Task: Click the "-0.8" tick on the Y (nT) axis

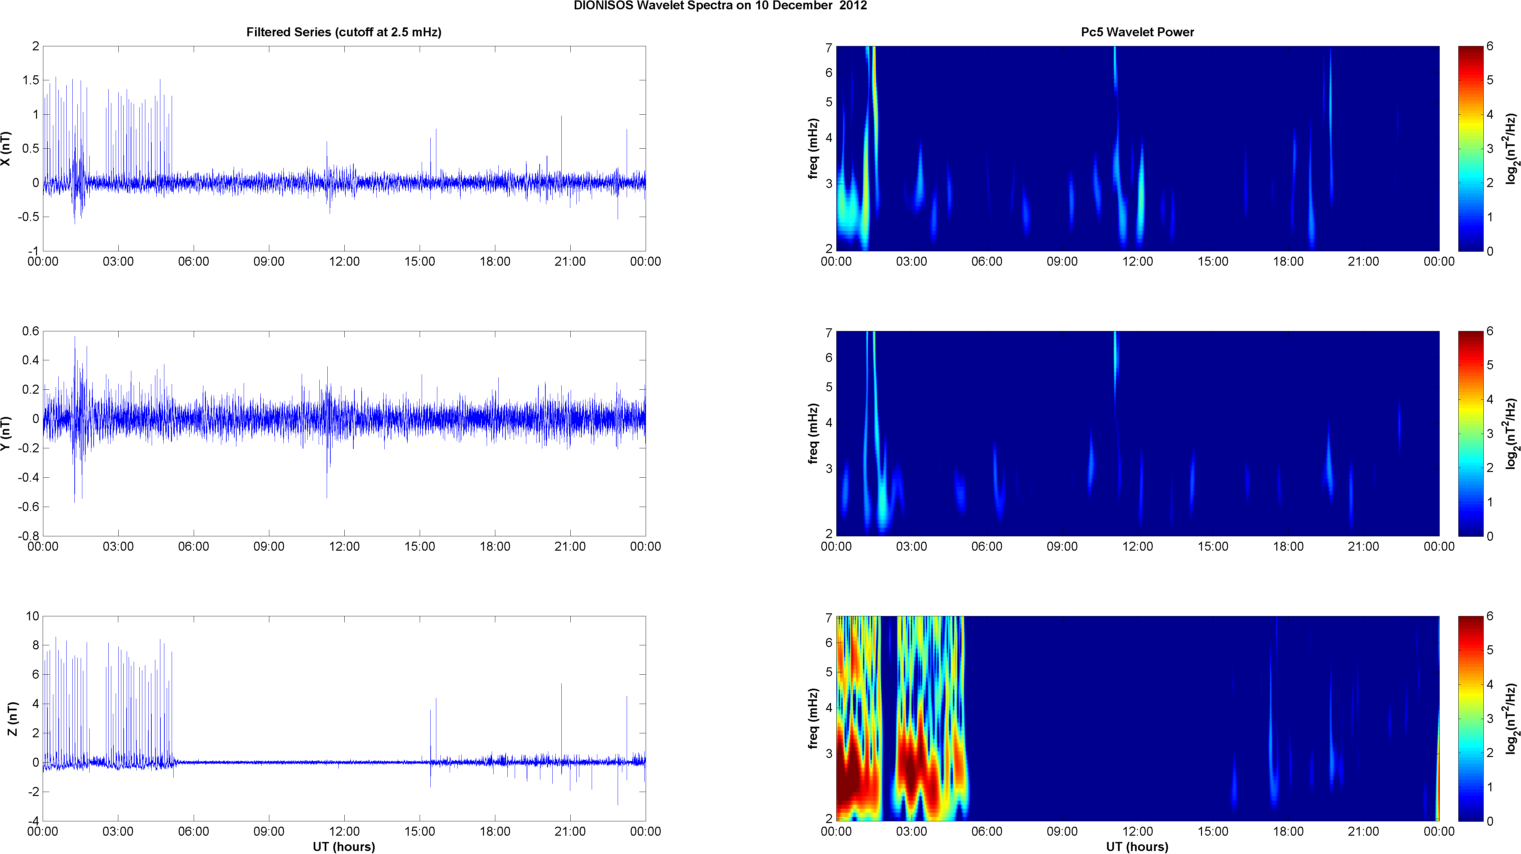Action: coord(28,536)
